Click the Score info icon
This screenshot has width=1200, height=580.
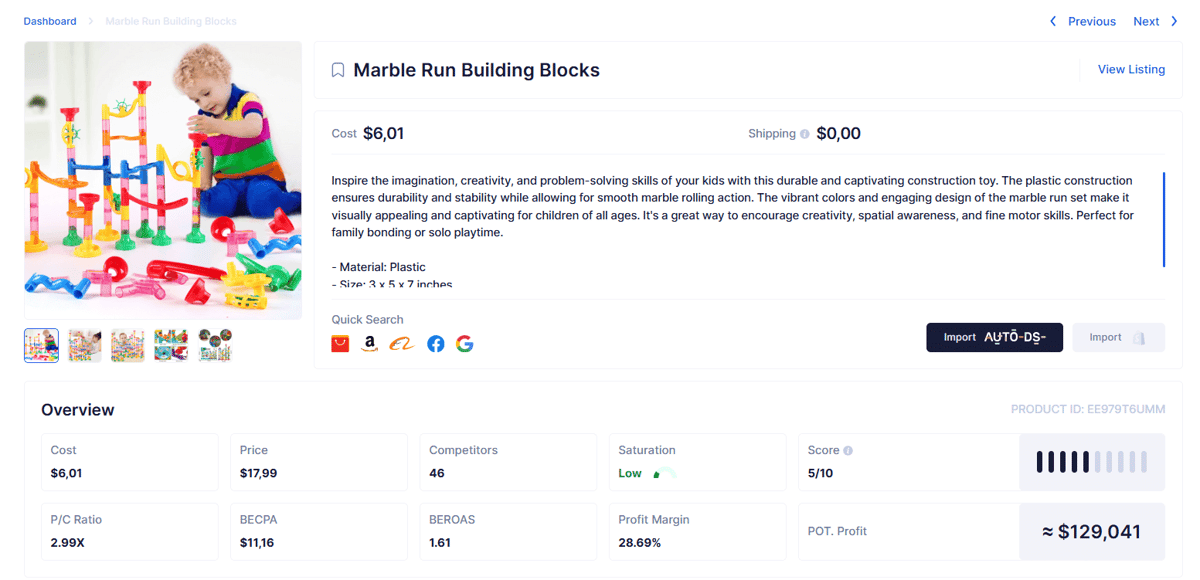click(848, 451)
